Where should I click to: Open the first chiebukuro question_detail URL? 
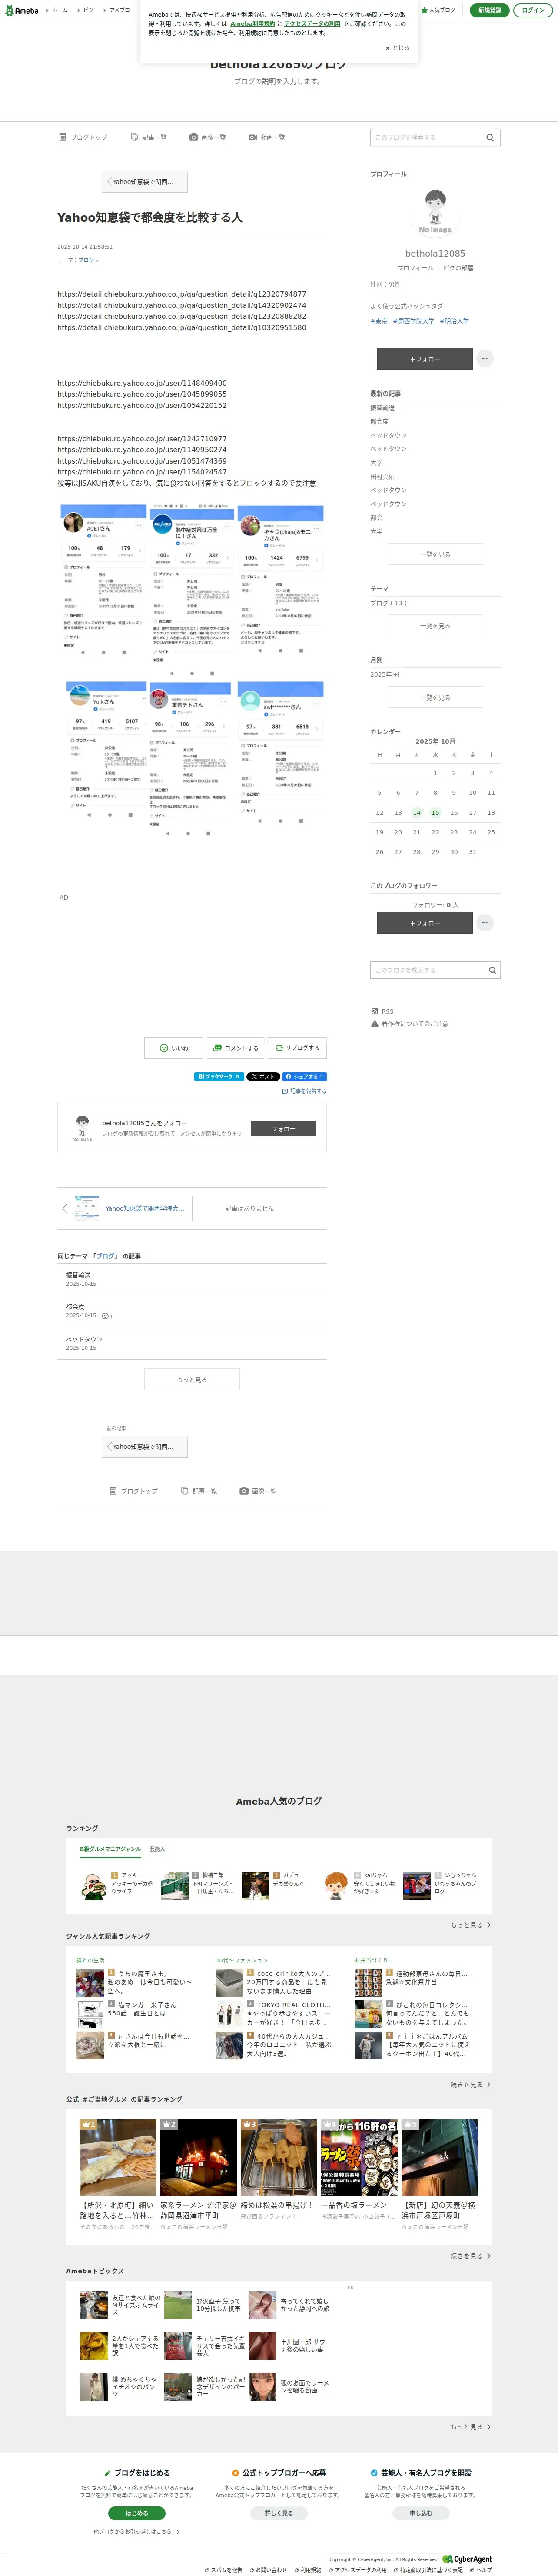tap(182, 294)
